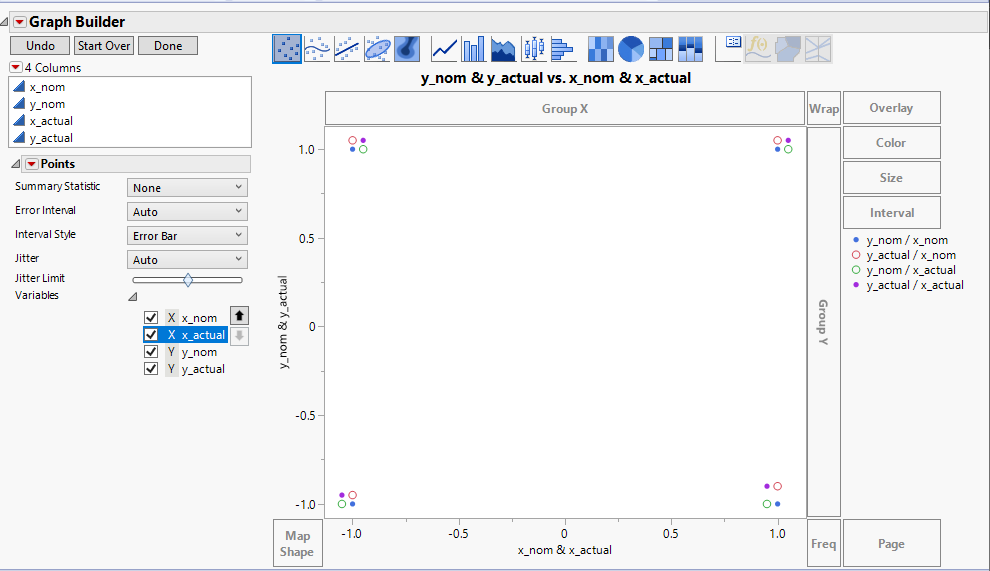Screen dimensions: 990x571
Task: Click the Size drop zone
Action: pyautogui.click(x=892, y=178)
